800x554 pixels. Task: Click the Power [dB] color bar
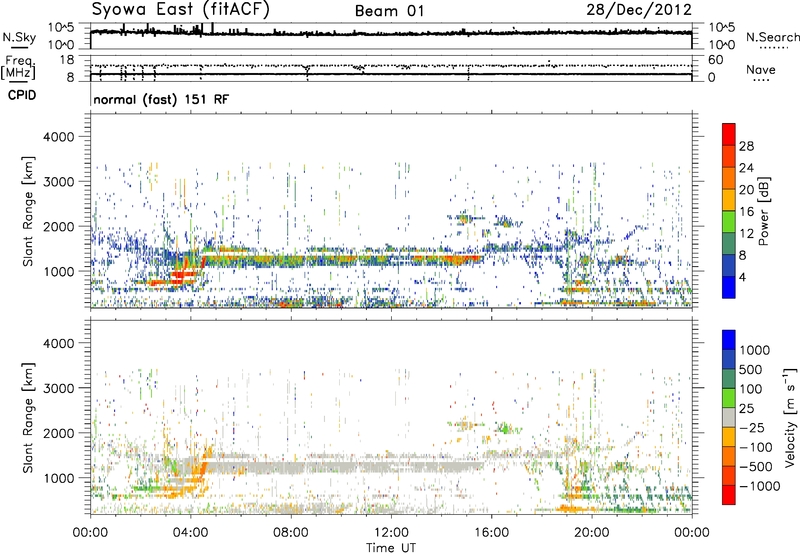(x=729, y=211)
